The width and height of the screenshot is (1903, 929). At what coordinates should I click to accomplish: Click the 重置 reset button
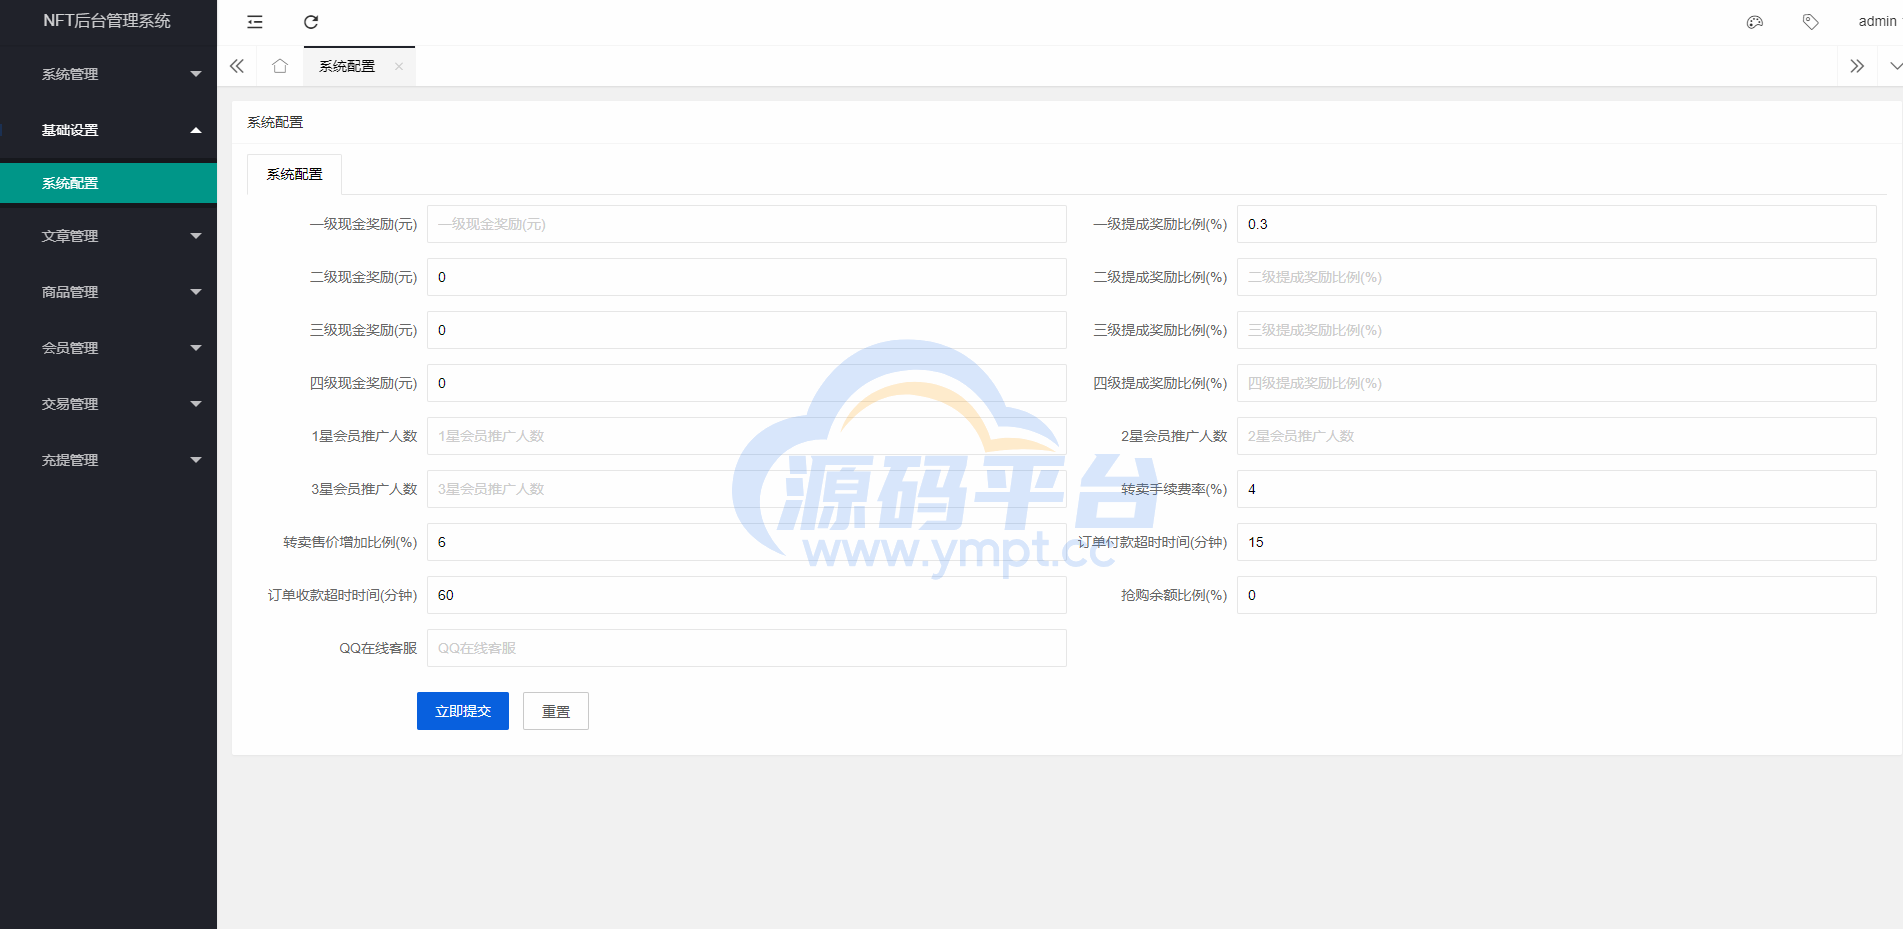tap(556, 711)
